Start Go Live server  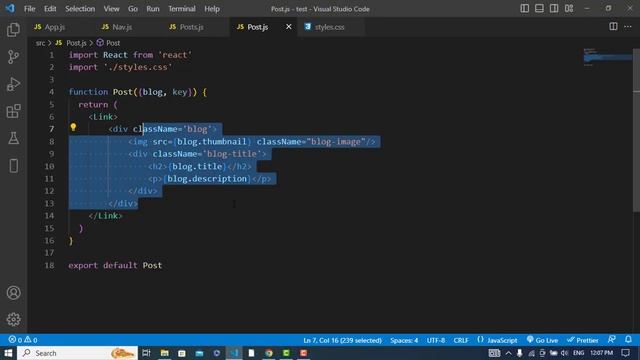(x=542, y=340)
